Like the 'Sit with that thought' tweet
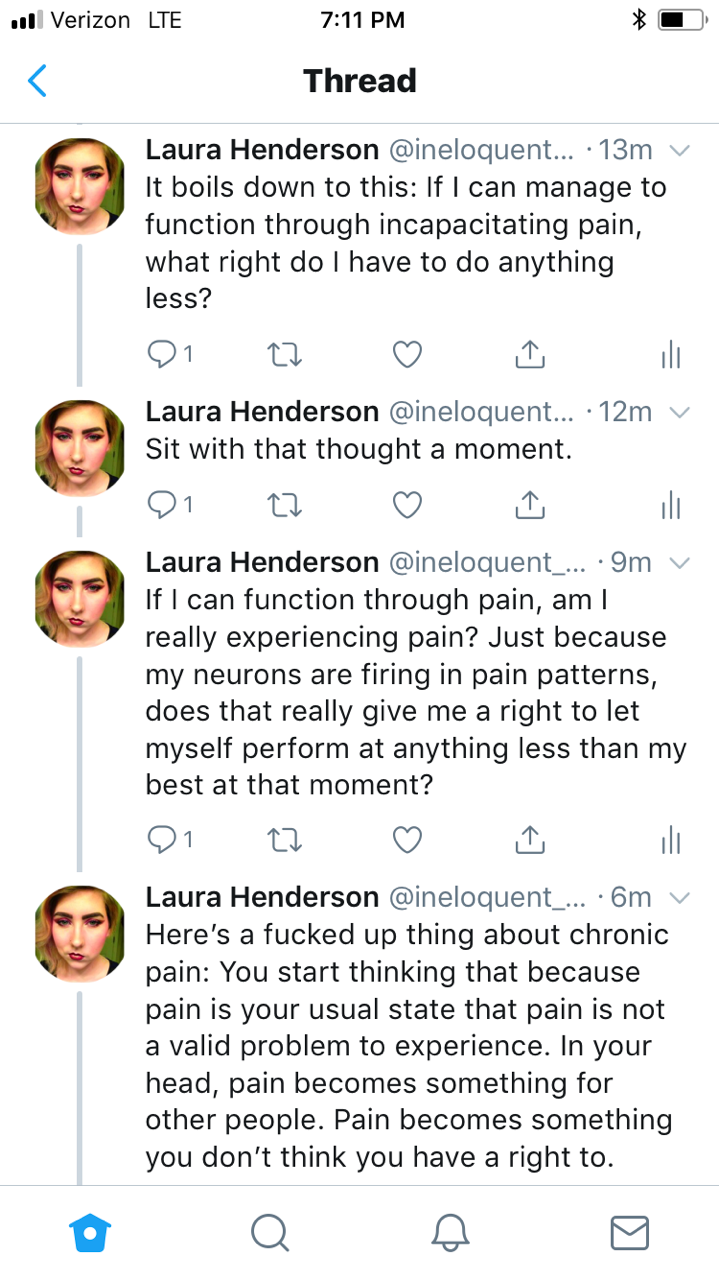This screenshot has width=719, height=1280. coord(407,506)
